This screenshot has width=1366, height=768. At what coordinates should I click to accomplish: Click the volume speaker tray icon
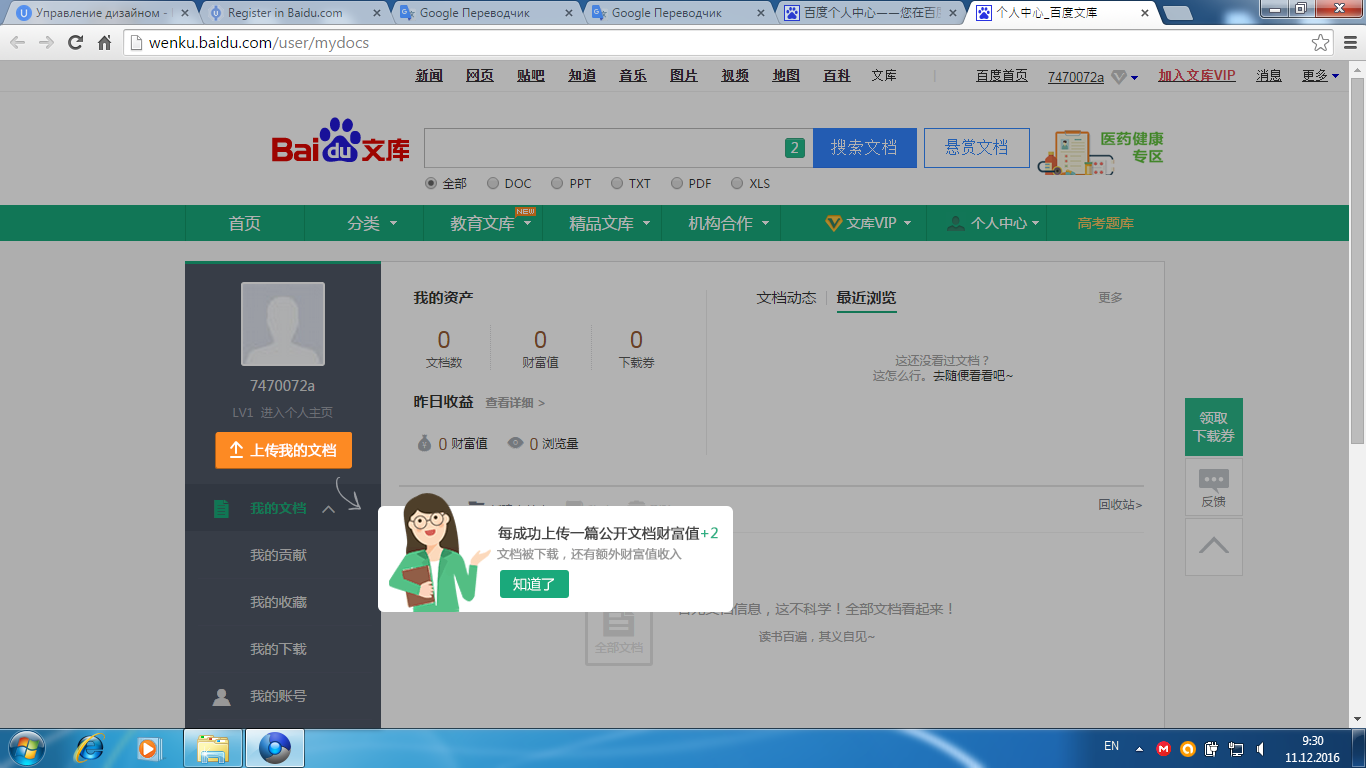(1262, 748)
